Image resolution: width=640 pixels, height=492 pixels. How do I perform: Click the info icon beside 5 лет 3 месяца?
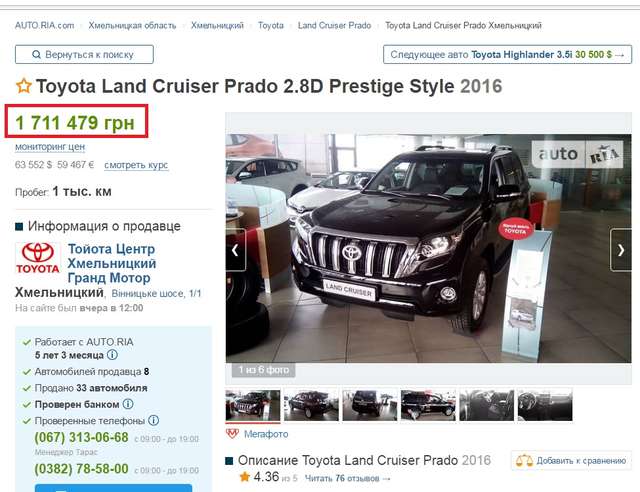113,354
